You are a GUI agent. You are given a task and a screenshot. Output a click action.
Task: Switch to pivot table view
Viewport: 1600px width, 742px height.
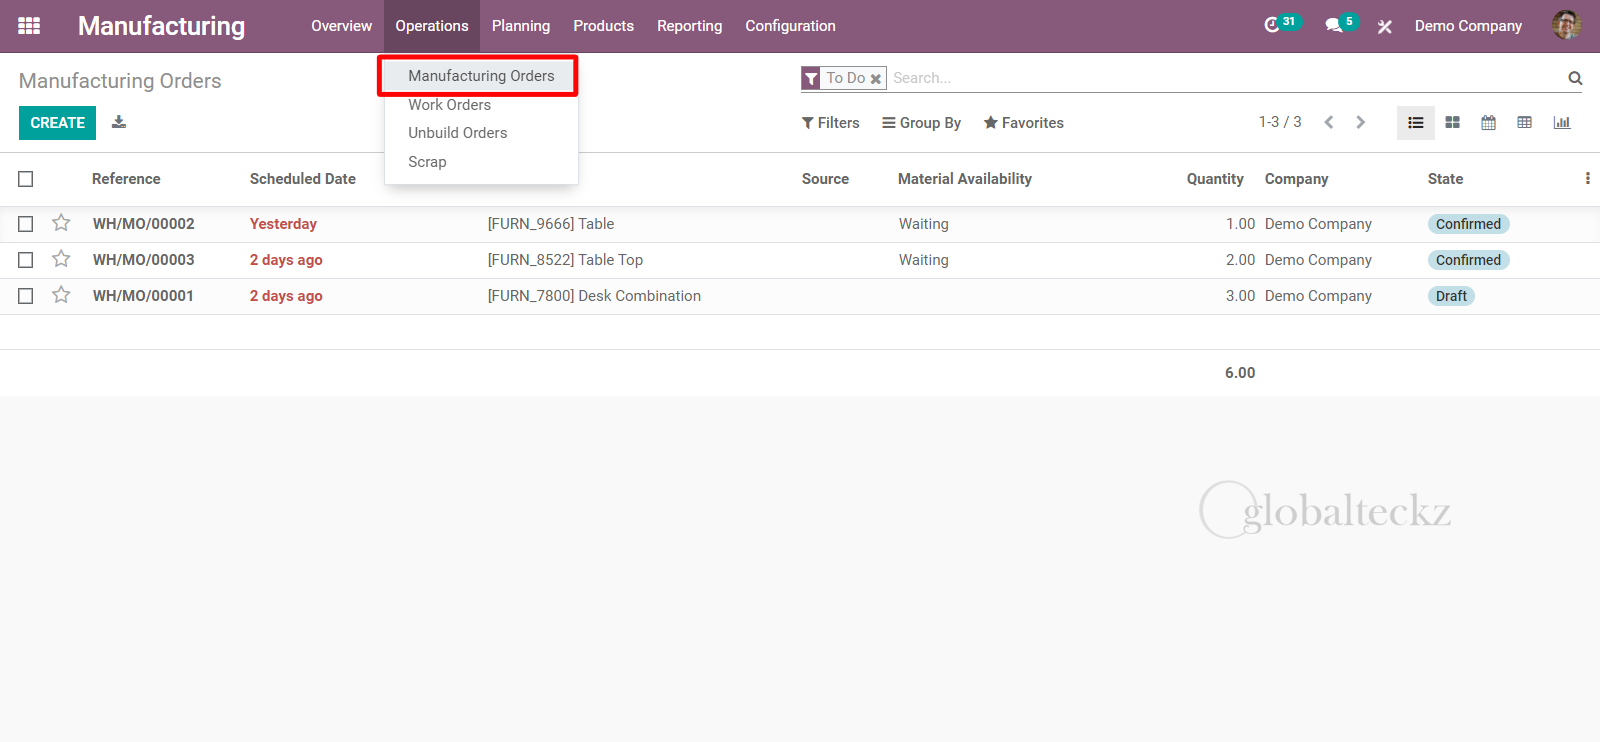click(x=1524, y=123)
